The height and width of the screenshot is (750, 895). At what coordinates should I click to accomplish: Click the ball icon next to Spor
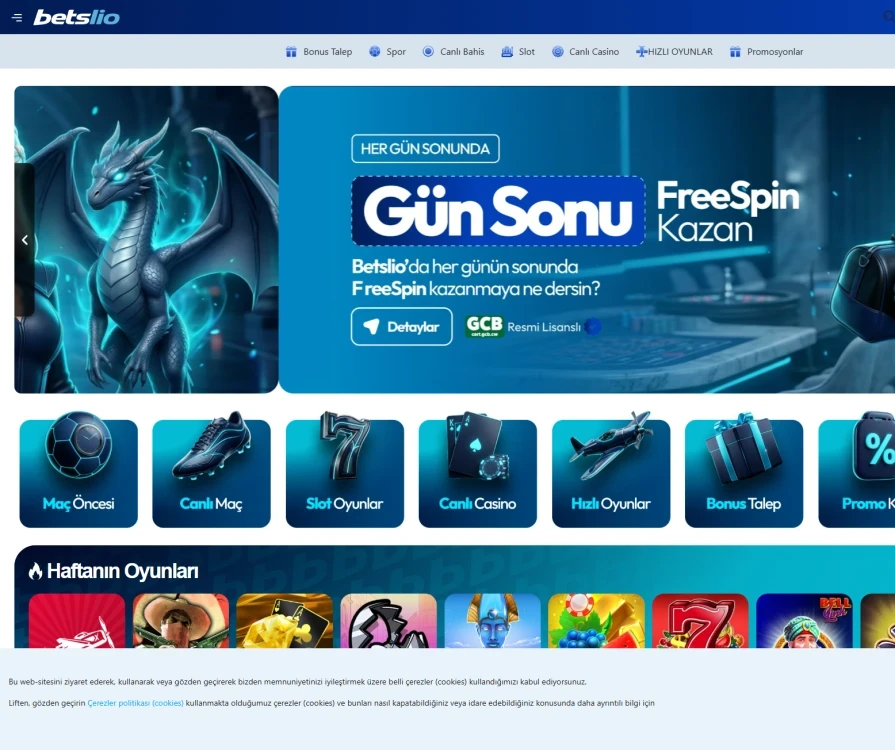tap(374, 52)
